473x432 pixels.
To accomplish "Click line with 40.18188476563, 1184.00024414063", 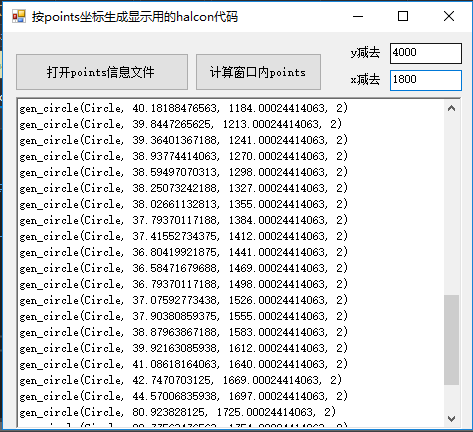I will click(x=183, y=108).
